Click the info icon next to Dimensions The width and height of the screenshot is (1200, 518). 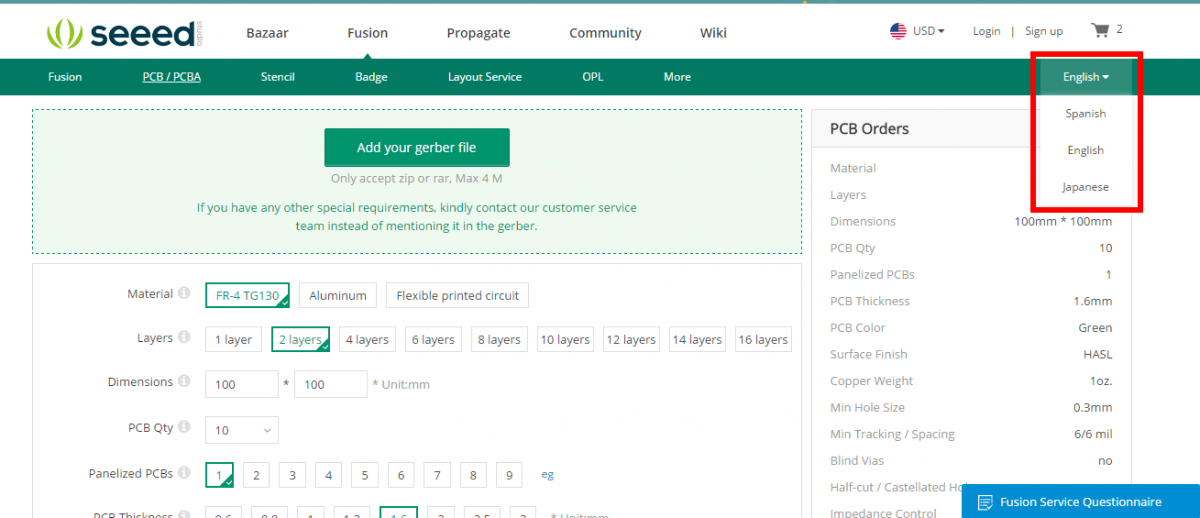(184, 382)
